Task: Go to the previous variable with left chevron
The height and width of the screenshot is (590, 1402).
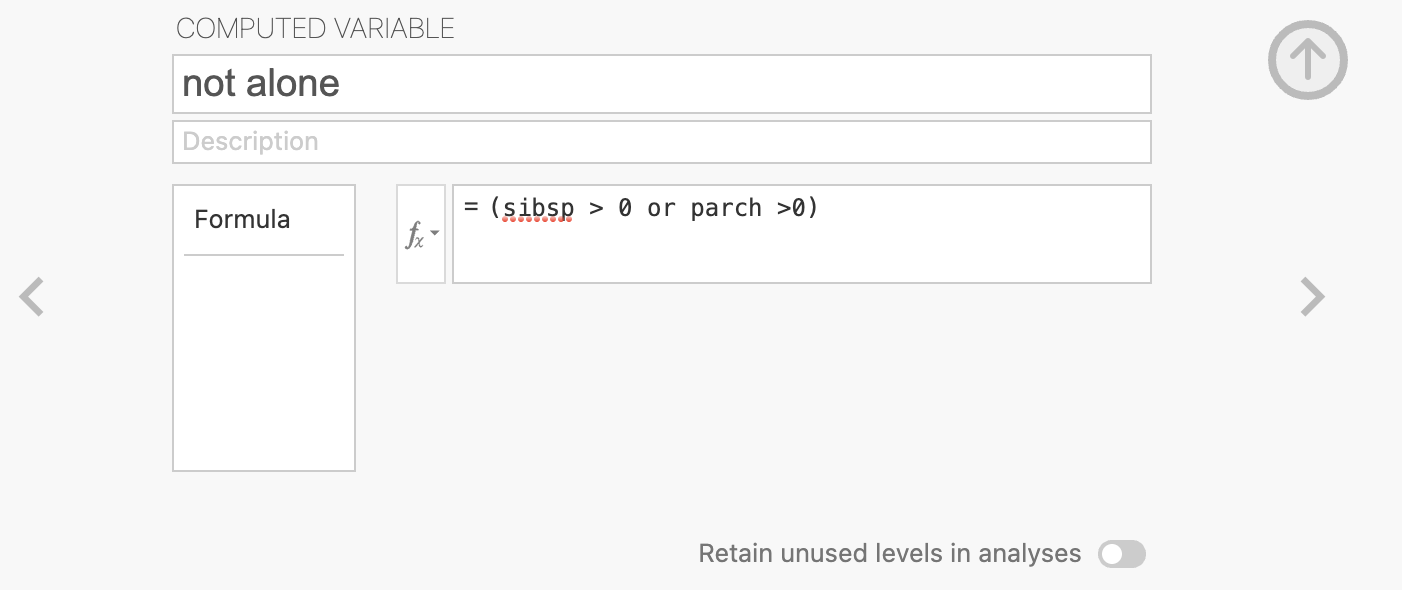Action: tap(32, 297)
